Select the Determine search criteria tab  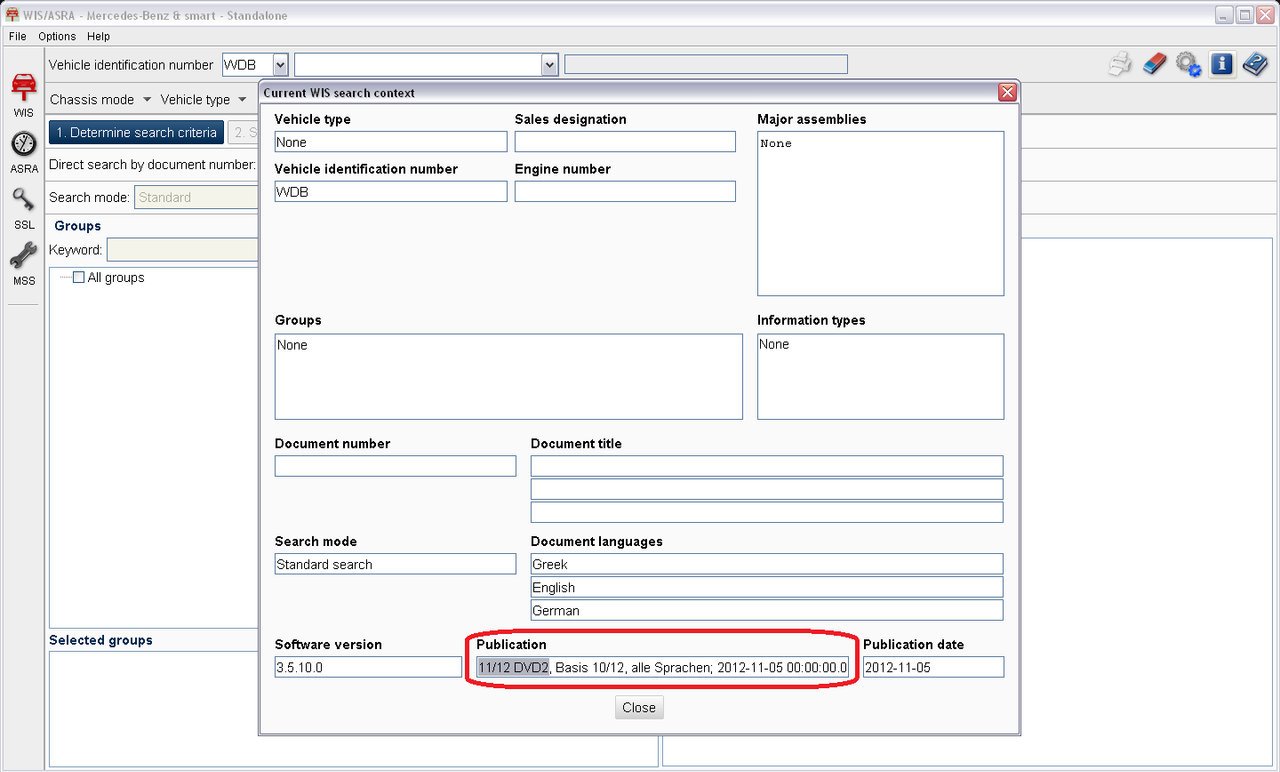point(136,132)
